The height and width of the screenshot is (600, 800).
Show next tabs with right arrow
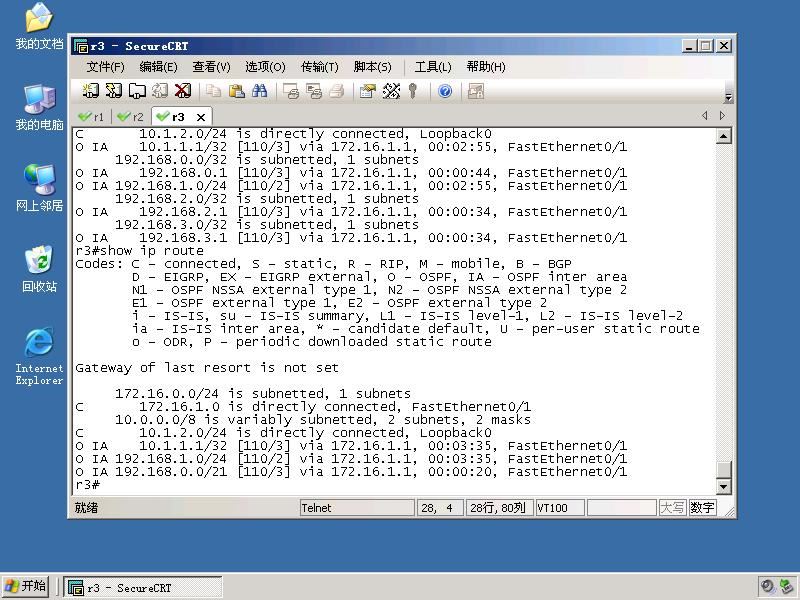(x=722, y=116)
